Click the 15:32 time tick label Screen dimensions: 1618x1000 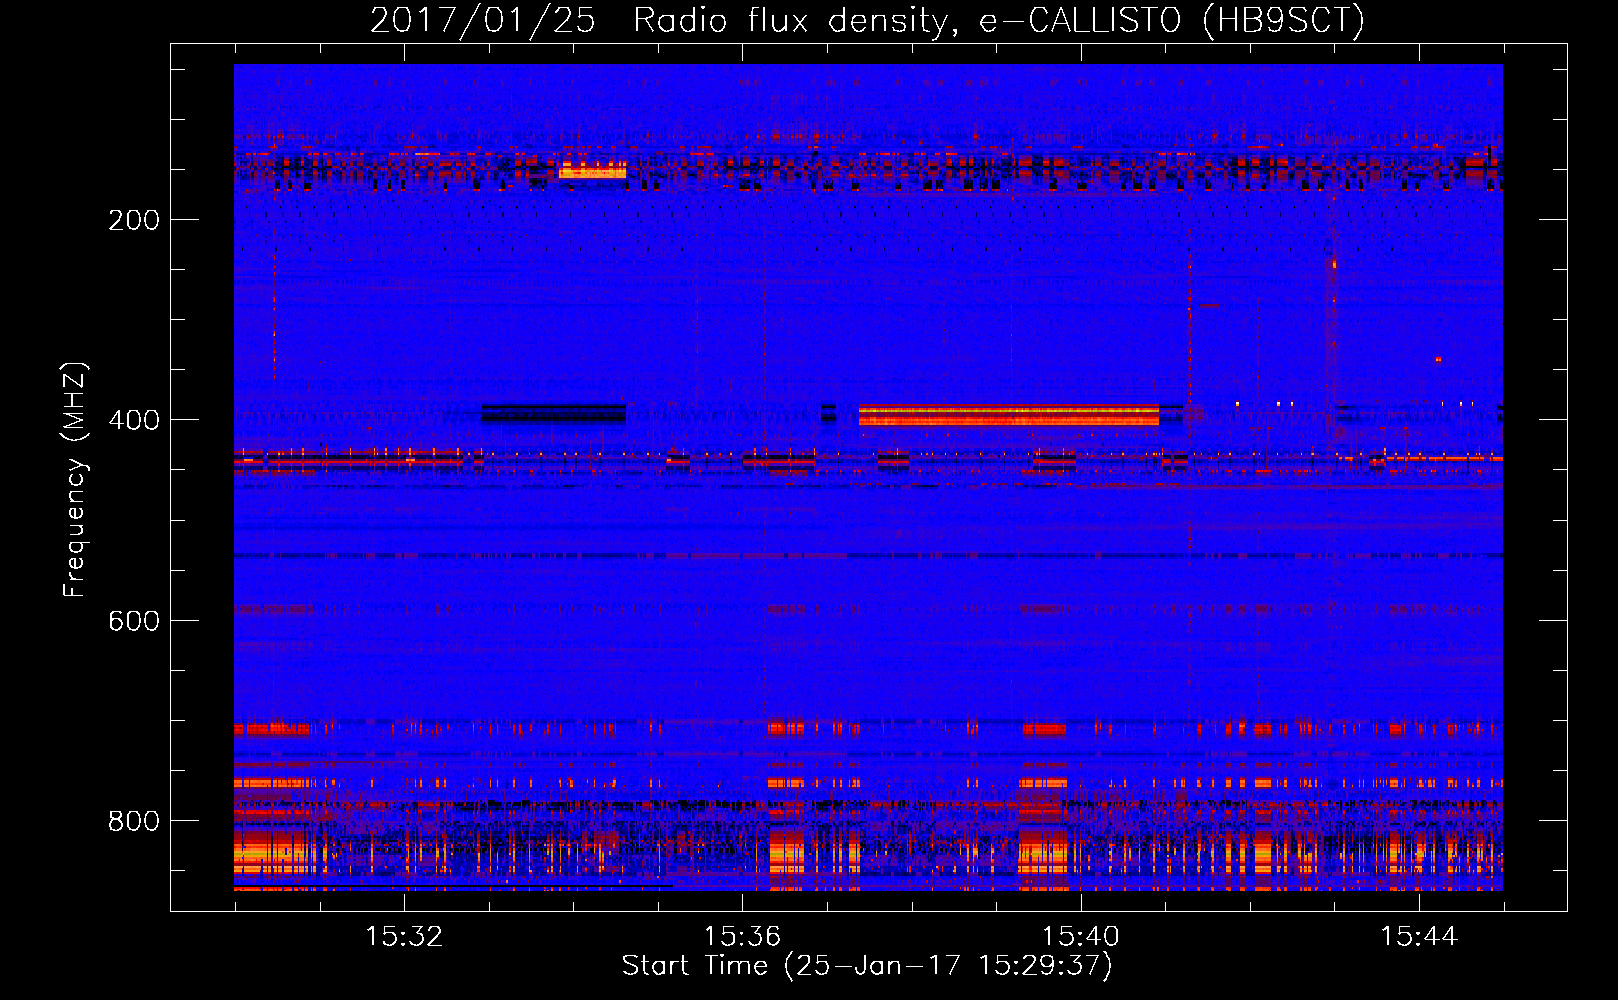click(x=404, y=936)
